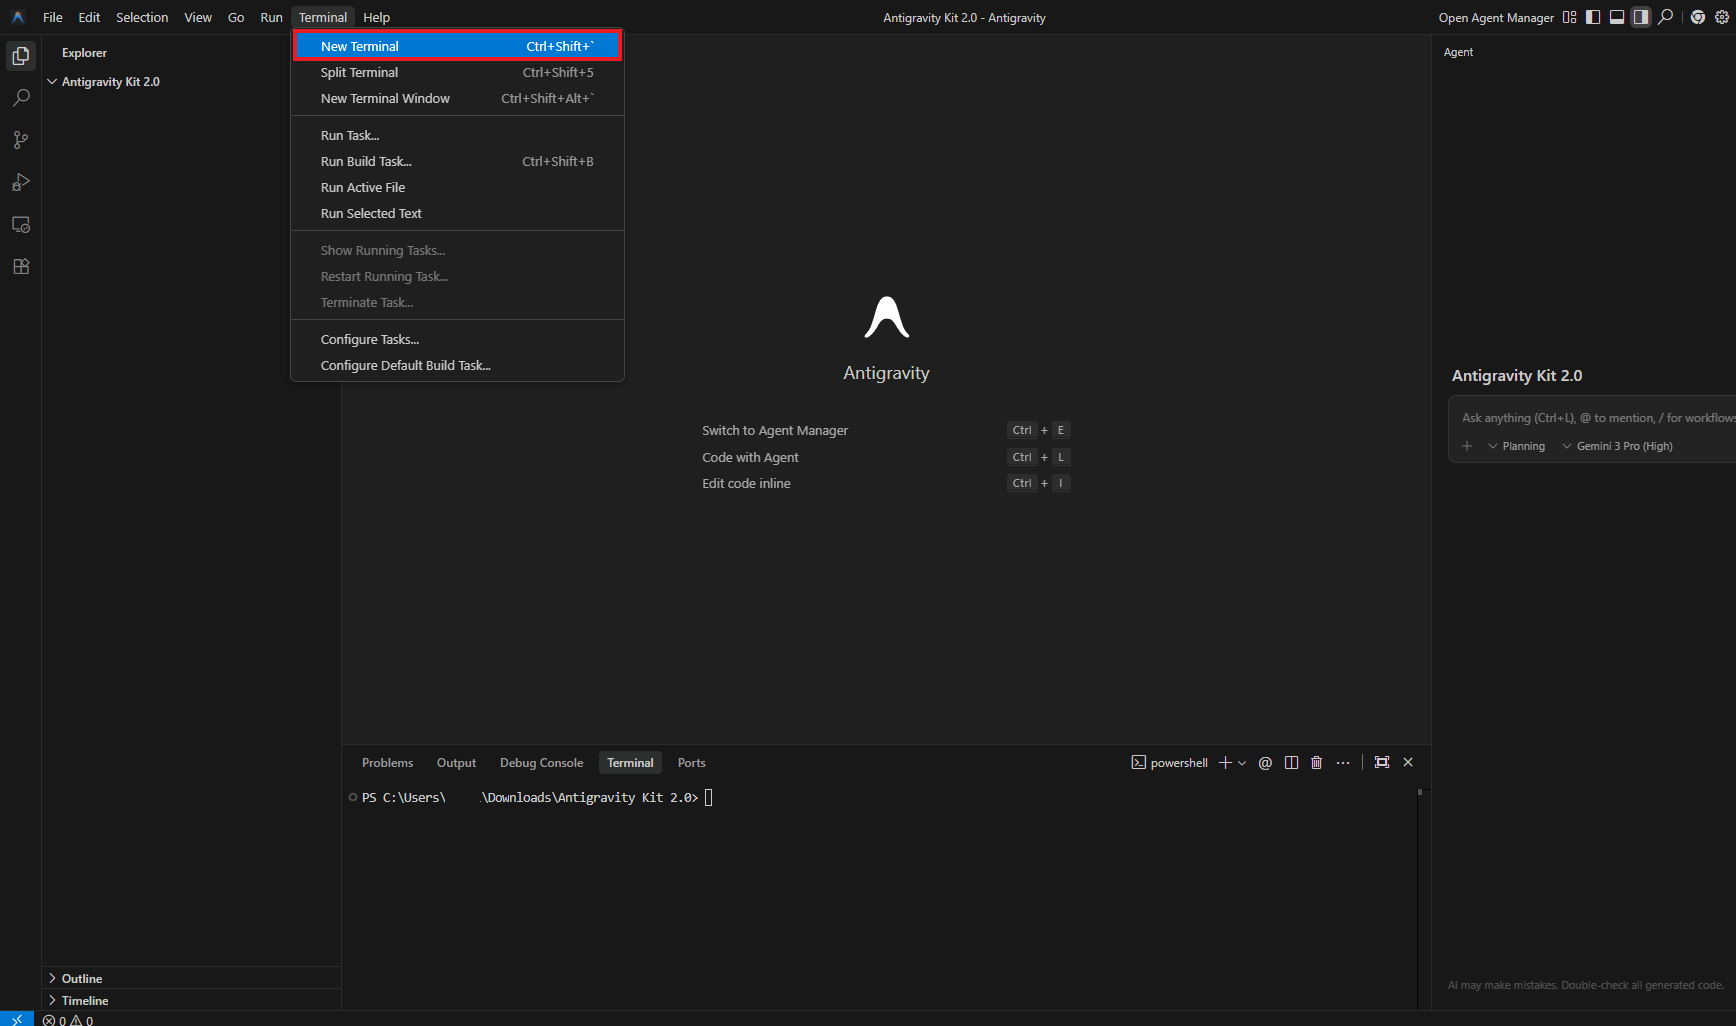Toggle the bottom panel visibility
This screenshot has height=1026, width=1736.
1617,17
